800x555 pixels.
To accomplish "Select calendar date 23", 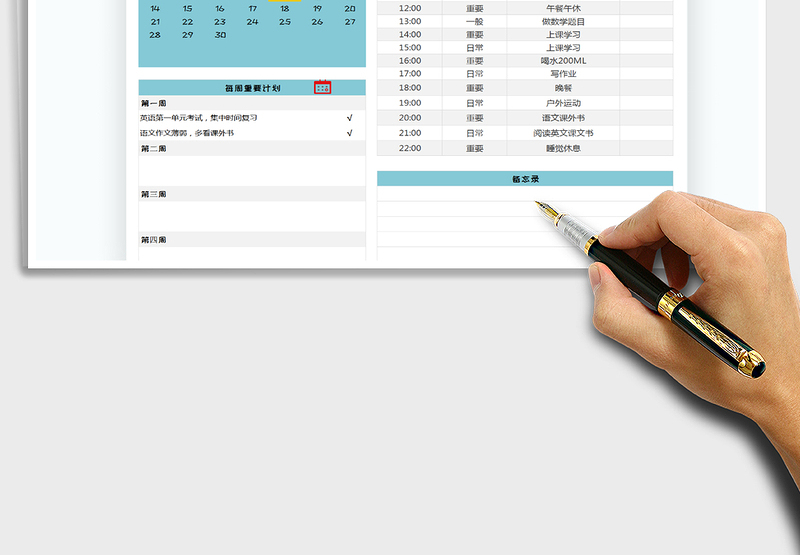I will 220,22.
